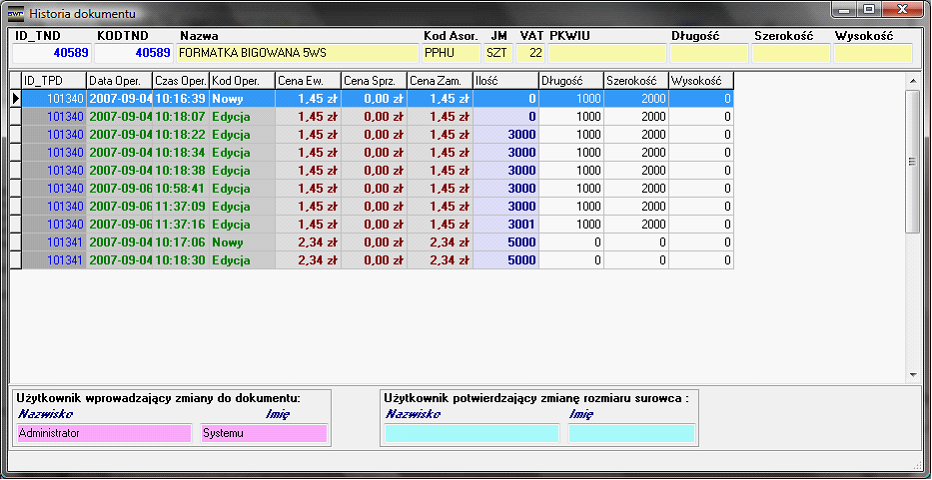
Task: Click the Imię field containing Systemu
Action: point(263,433)
